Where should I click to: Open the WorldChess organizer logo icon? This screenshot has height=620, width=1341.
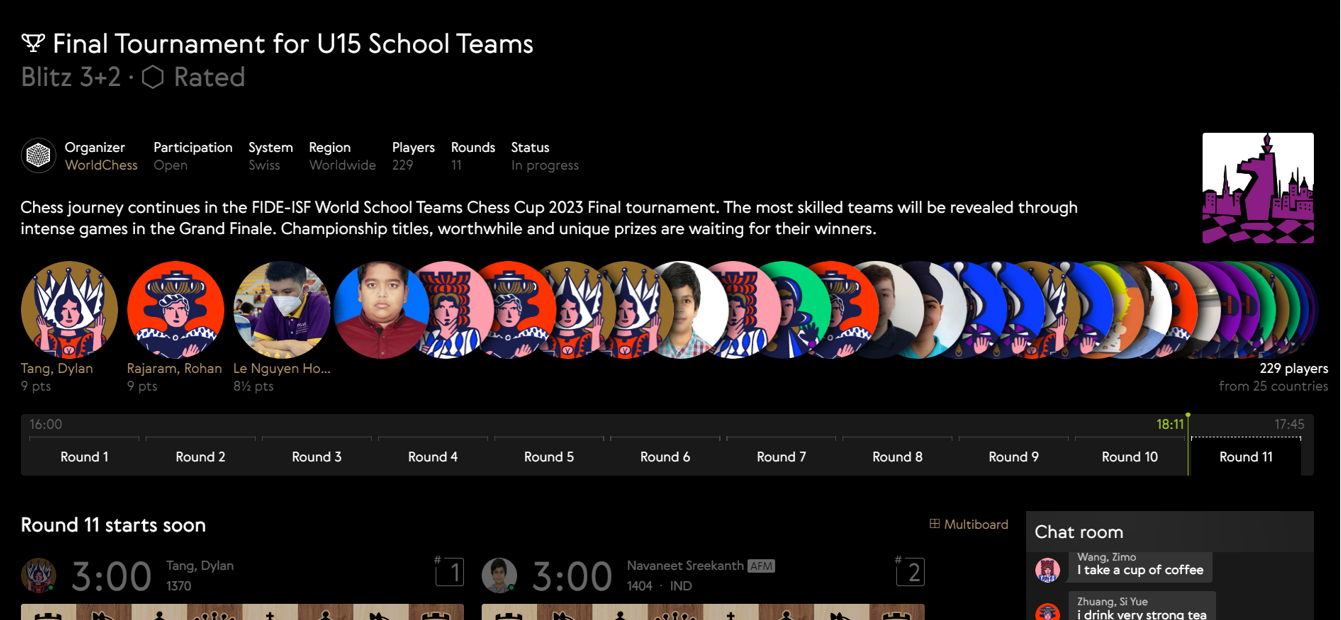tap(39, 156)
